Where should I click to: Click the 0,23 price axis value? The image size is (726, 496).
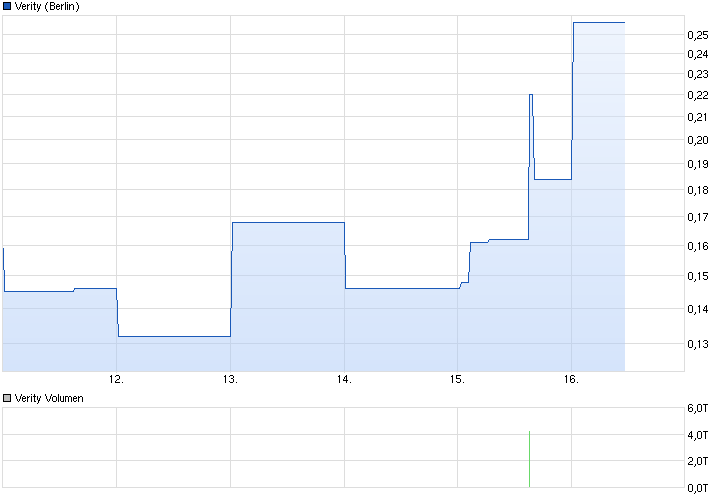698,74
